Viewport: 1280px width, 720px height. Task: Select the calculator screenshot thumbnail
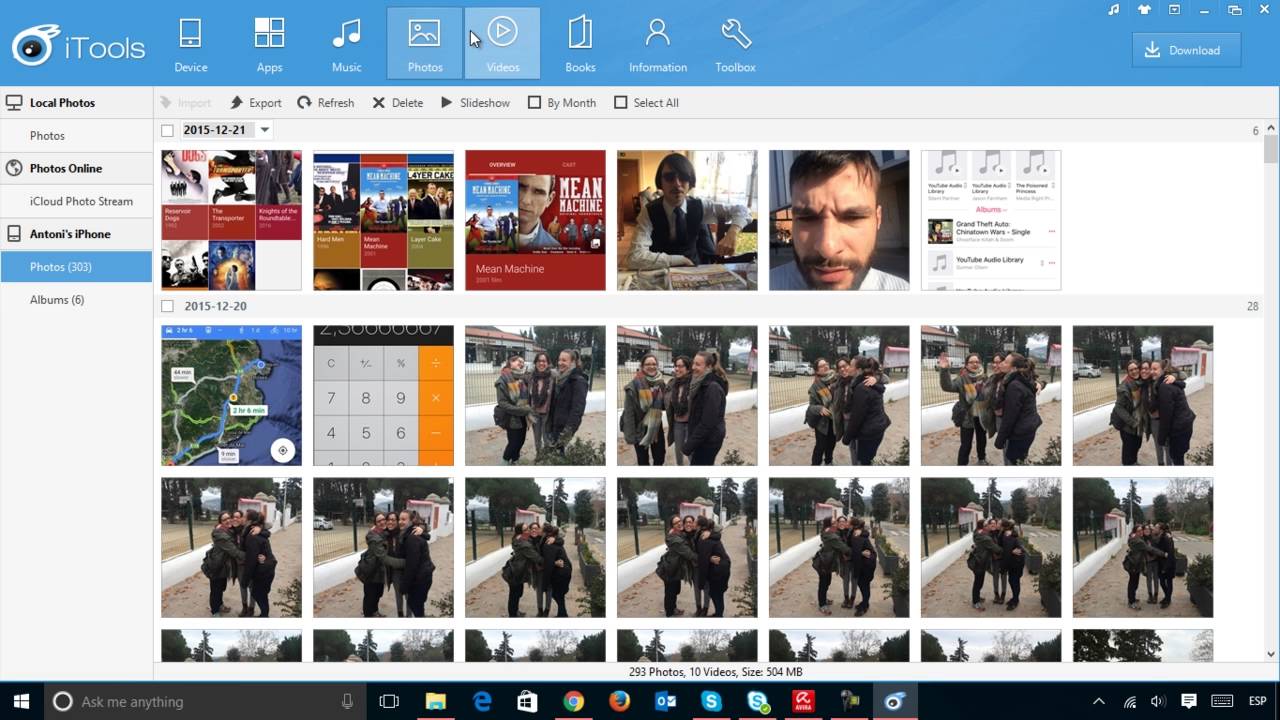tap(383, 395)
